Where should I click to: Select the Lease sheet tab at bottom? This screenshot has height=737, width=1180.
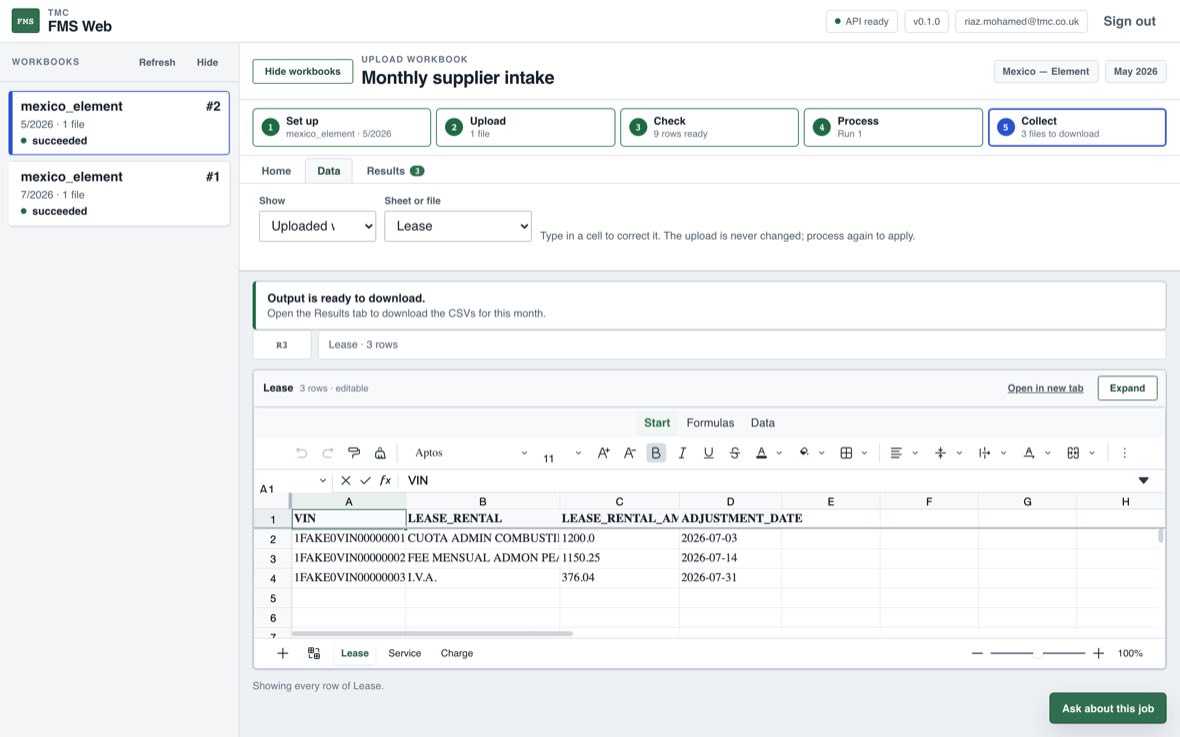point(354,653)
